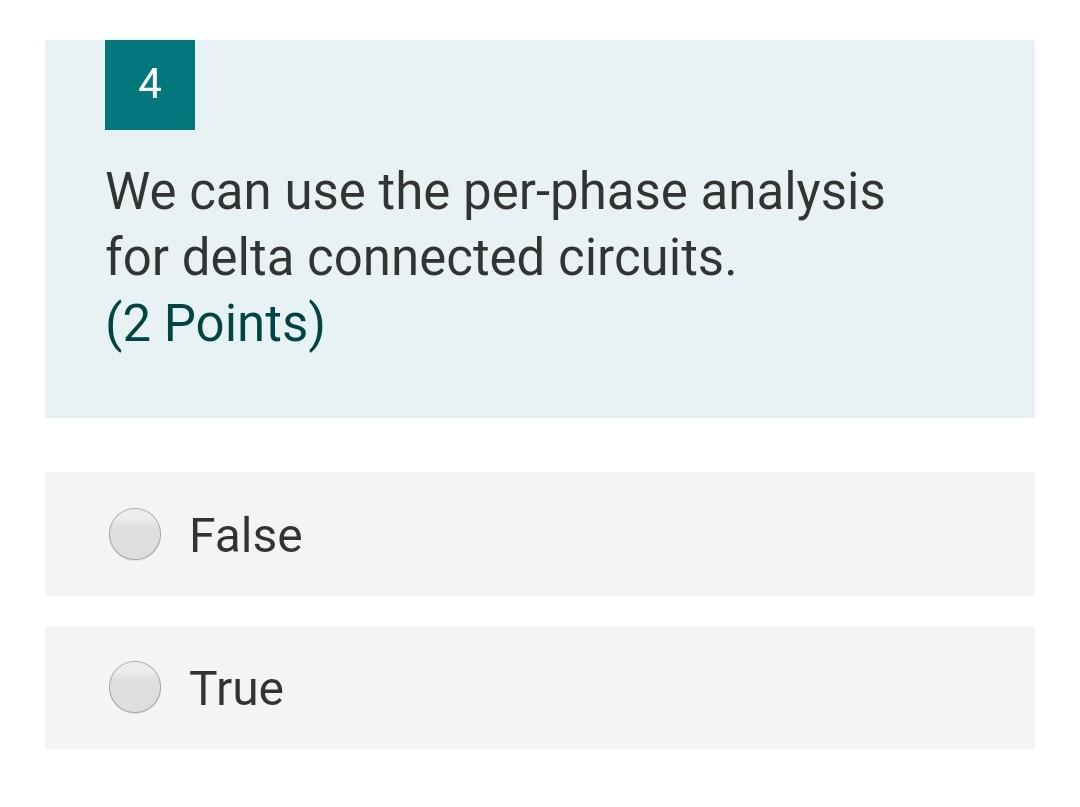Click the (2 Points) label

(214, 321)
